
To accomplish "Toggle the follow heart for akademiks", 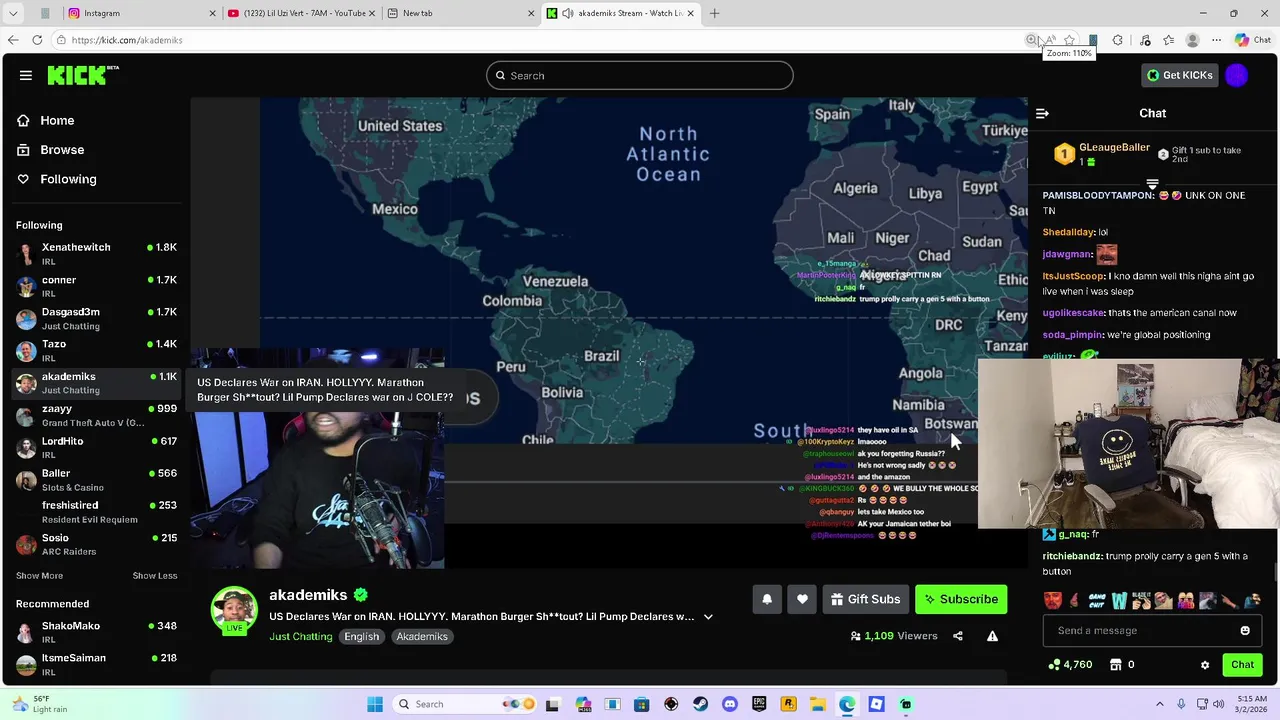I will click(802, 599).
